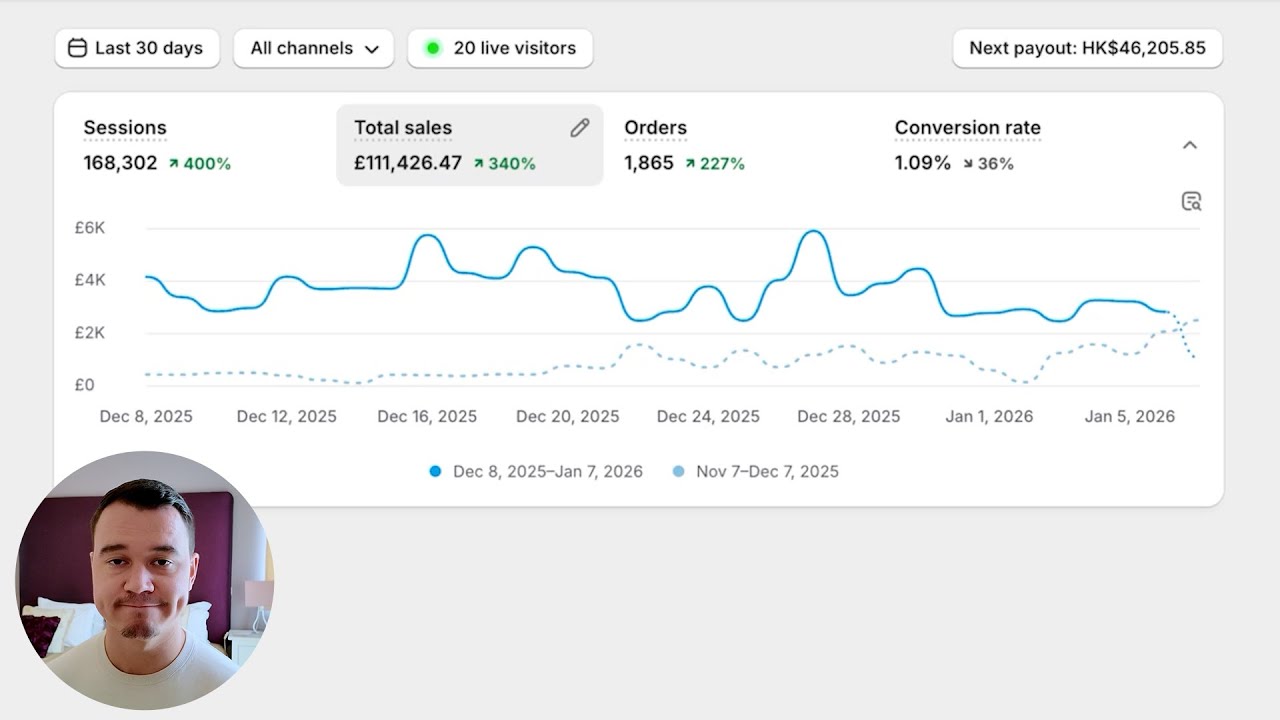Open the Last 30 days date picker

137,48
